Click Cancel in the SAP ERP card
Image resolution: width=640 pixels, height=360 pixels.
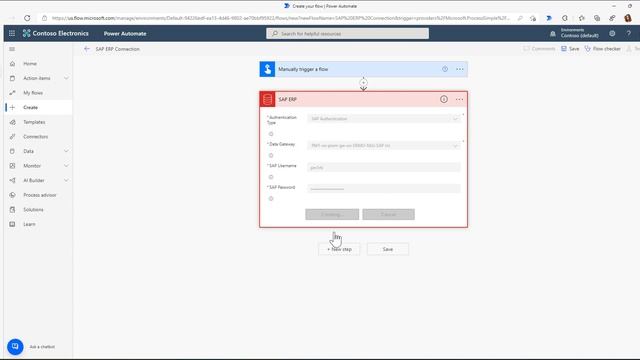click(389, 214)
